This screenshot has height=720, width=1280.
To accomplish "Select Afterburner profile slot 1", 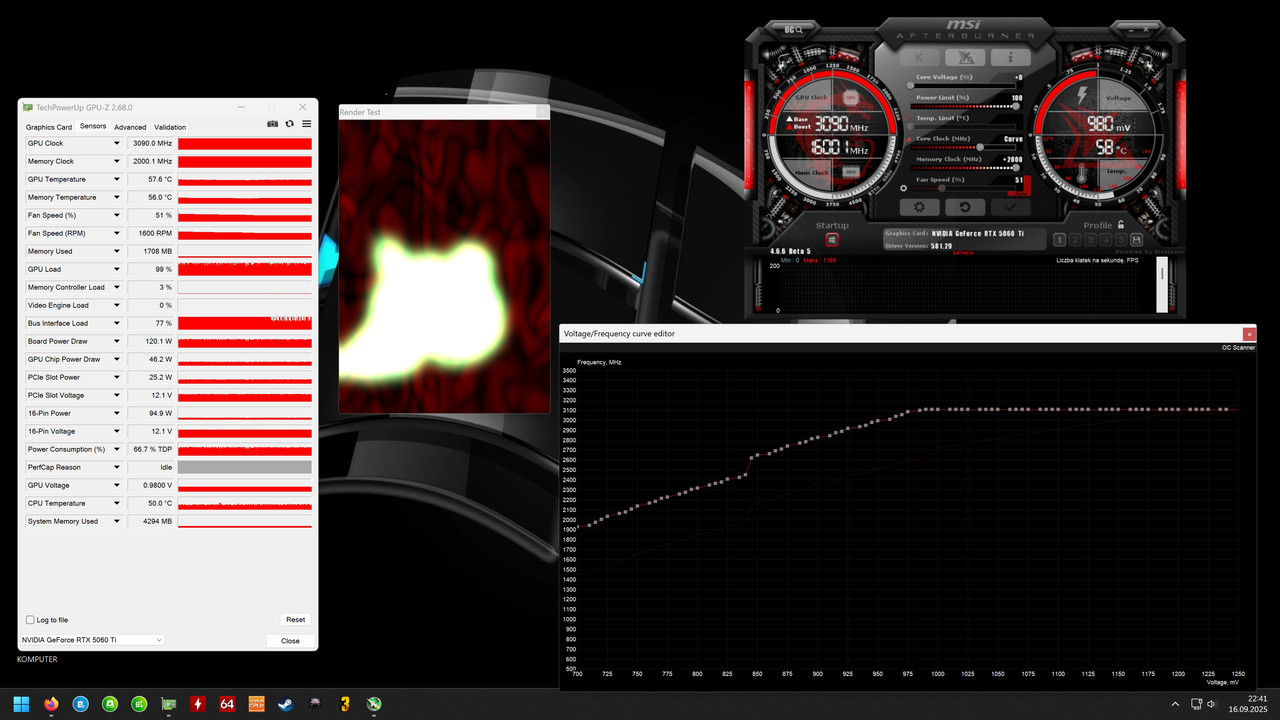I will 1062,240.
